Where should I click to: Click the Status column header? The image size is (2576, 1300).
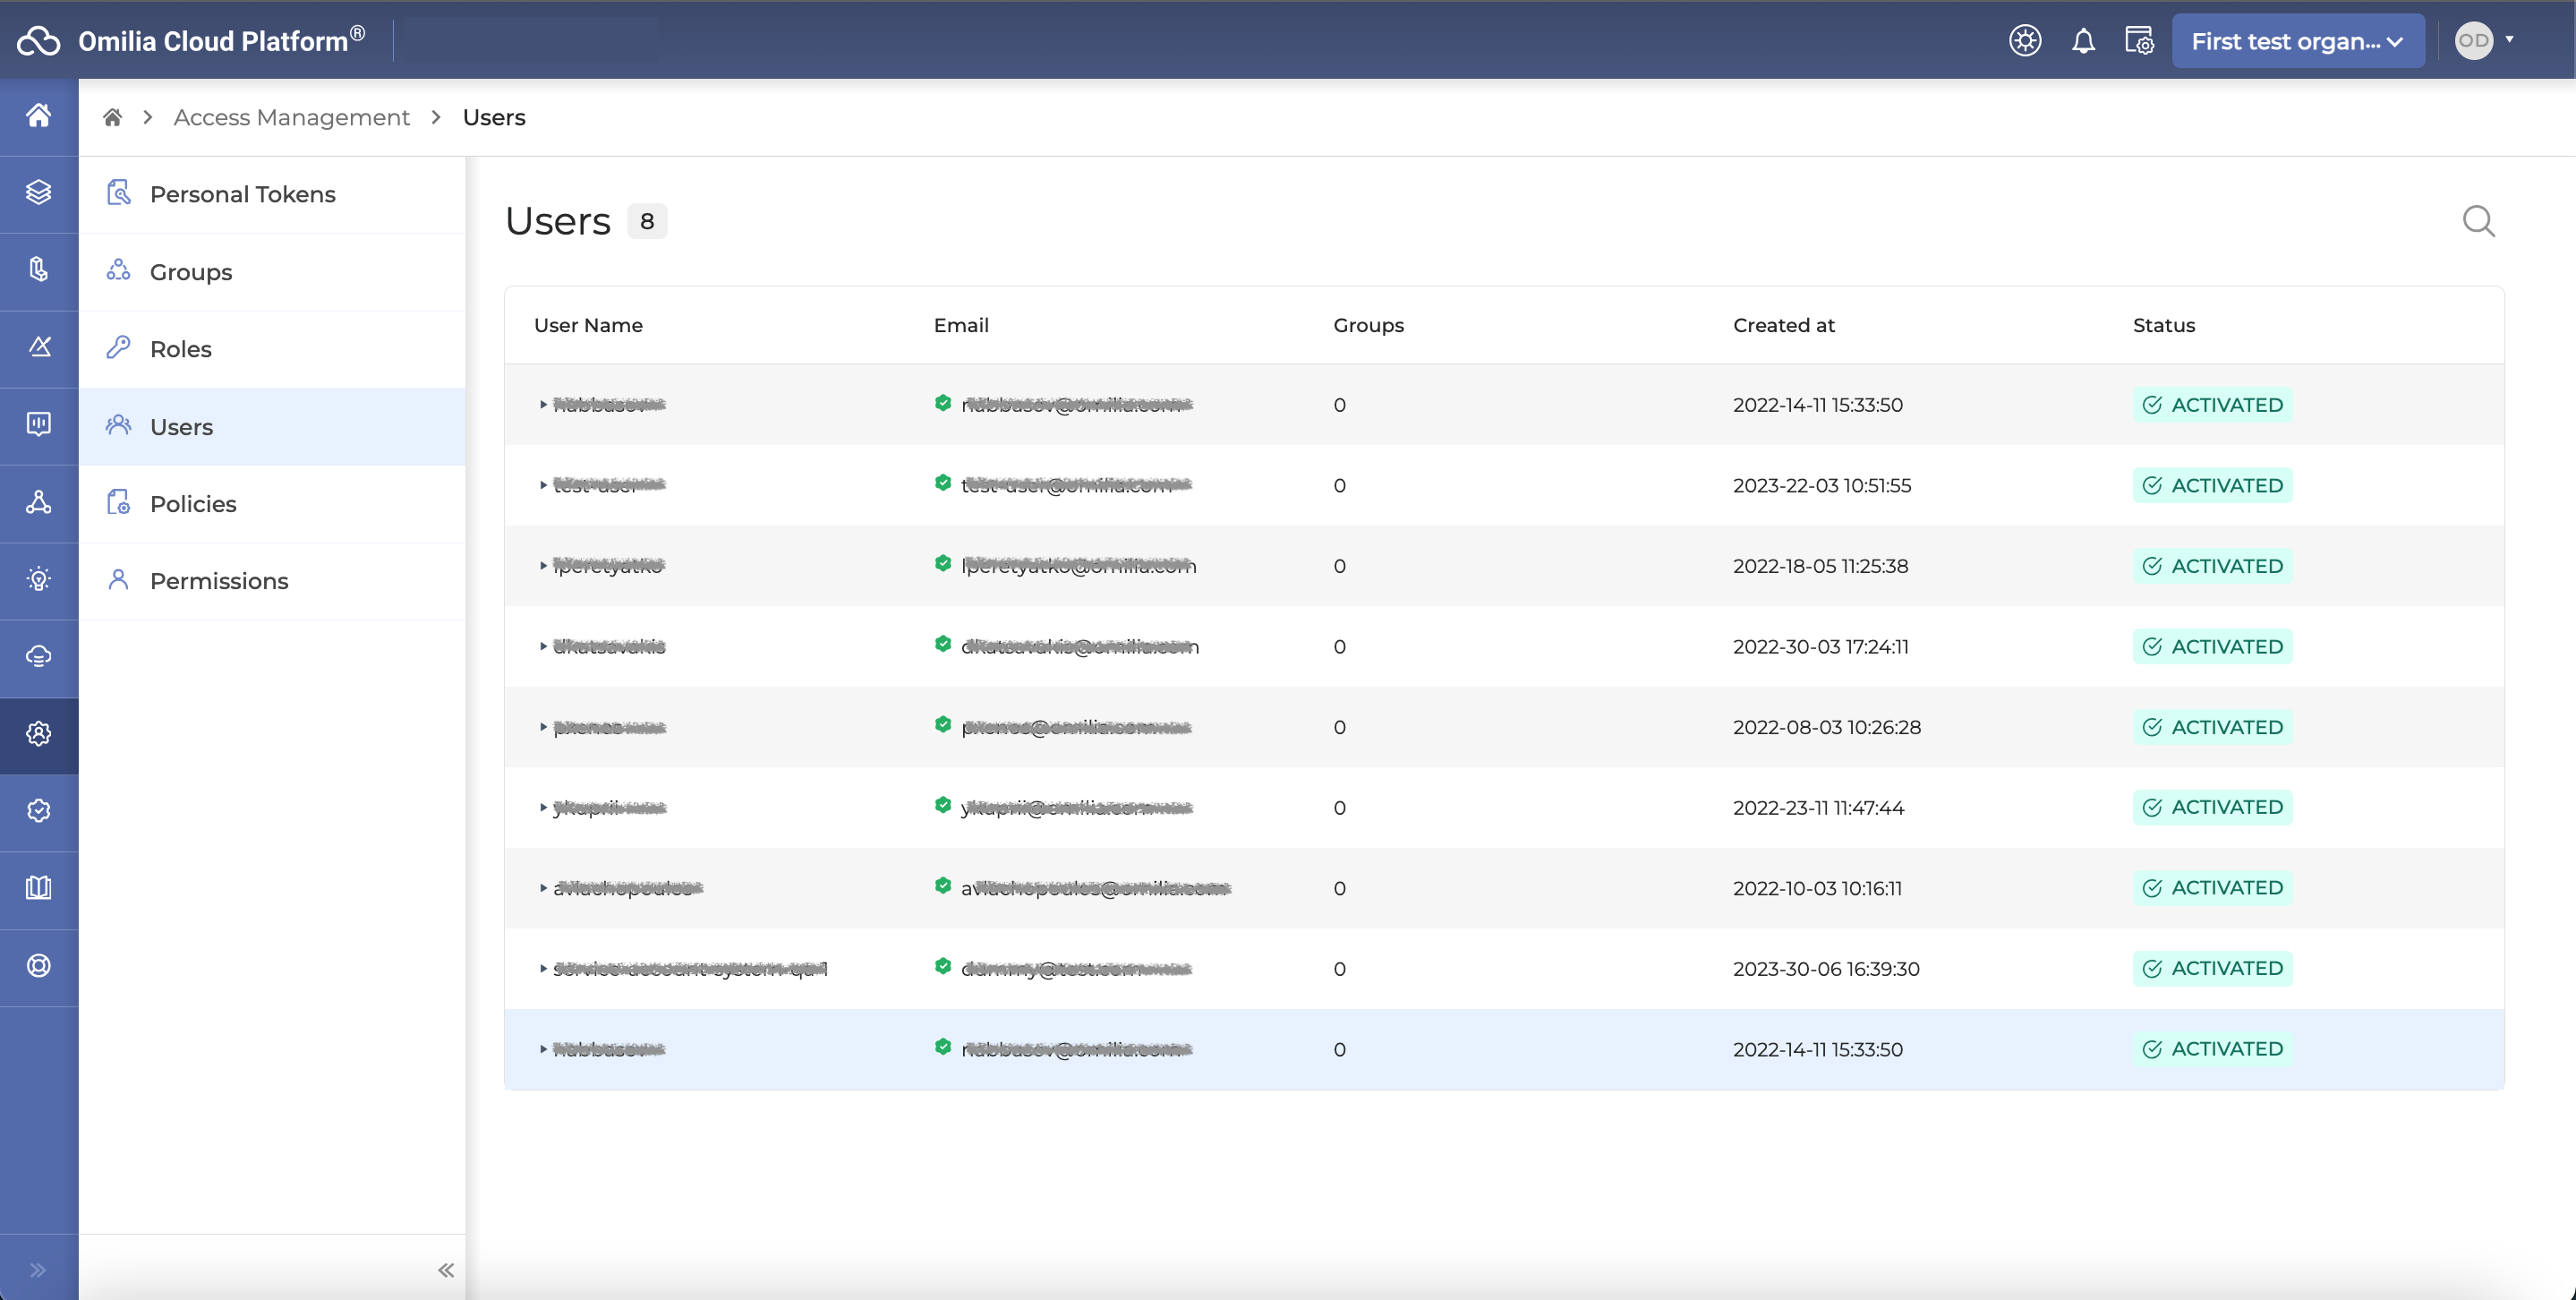point(2163,325)
